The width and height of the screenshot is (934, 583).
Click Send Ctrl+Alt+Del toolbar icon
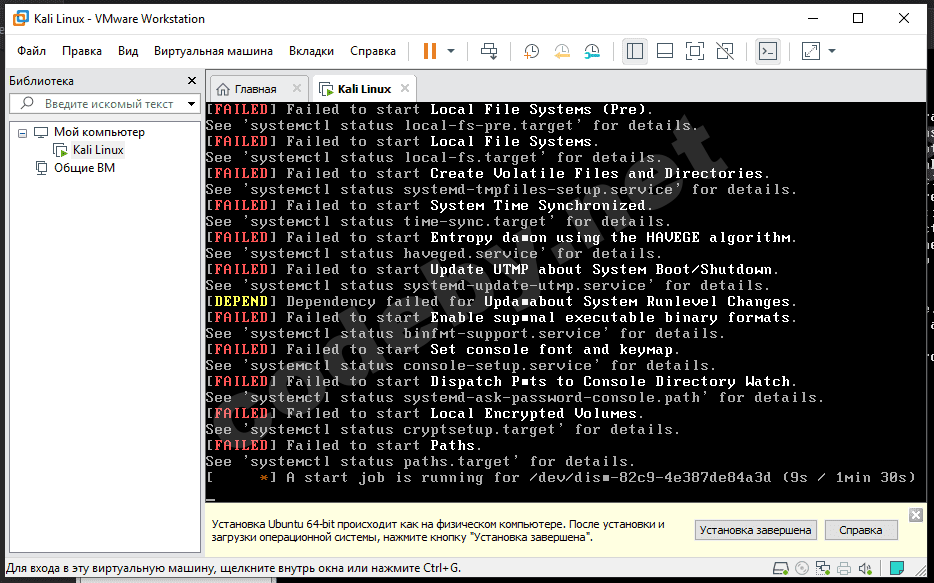click(x=489, y=51)
